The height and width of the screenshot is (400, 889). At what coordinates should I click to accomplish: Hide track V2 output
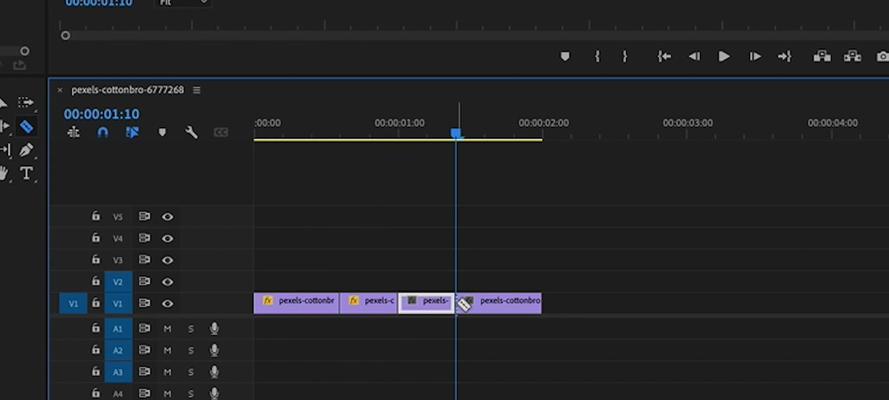(x=167, y=282)
